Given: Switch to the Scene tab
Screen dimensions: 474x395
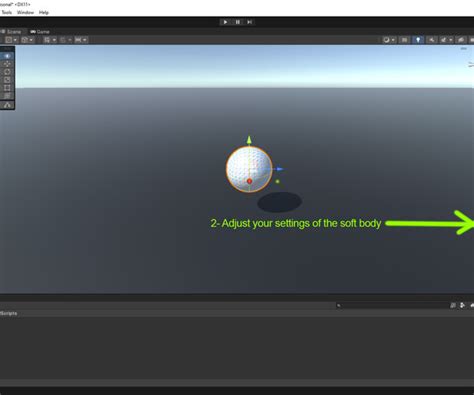Looking at the screenshot, I should 11,32.
